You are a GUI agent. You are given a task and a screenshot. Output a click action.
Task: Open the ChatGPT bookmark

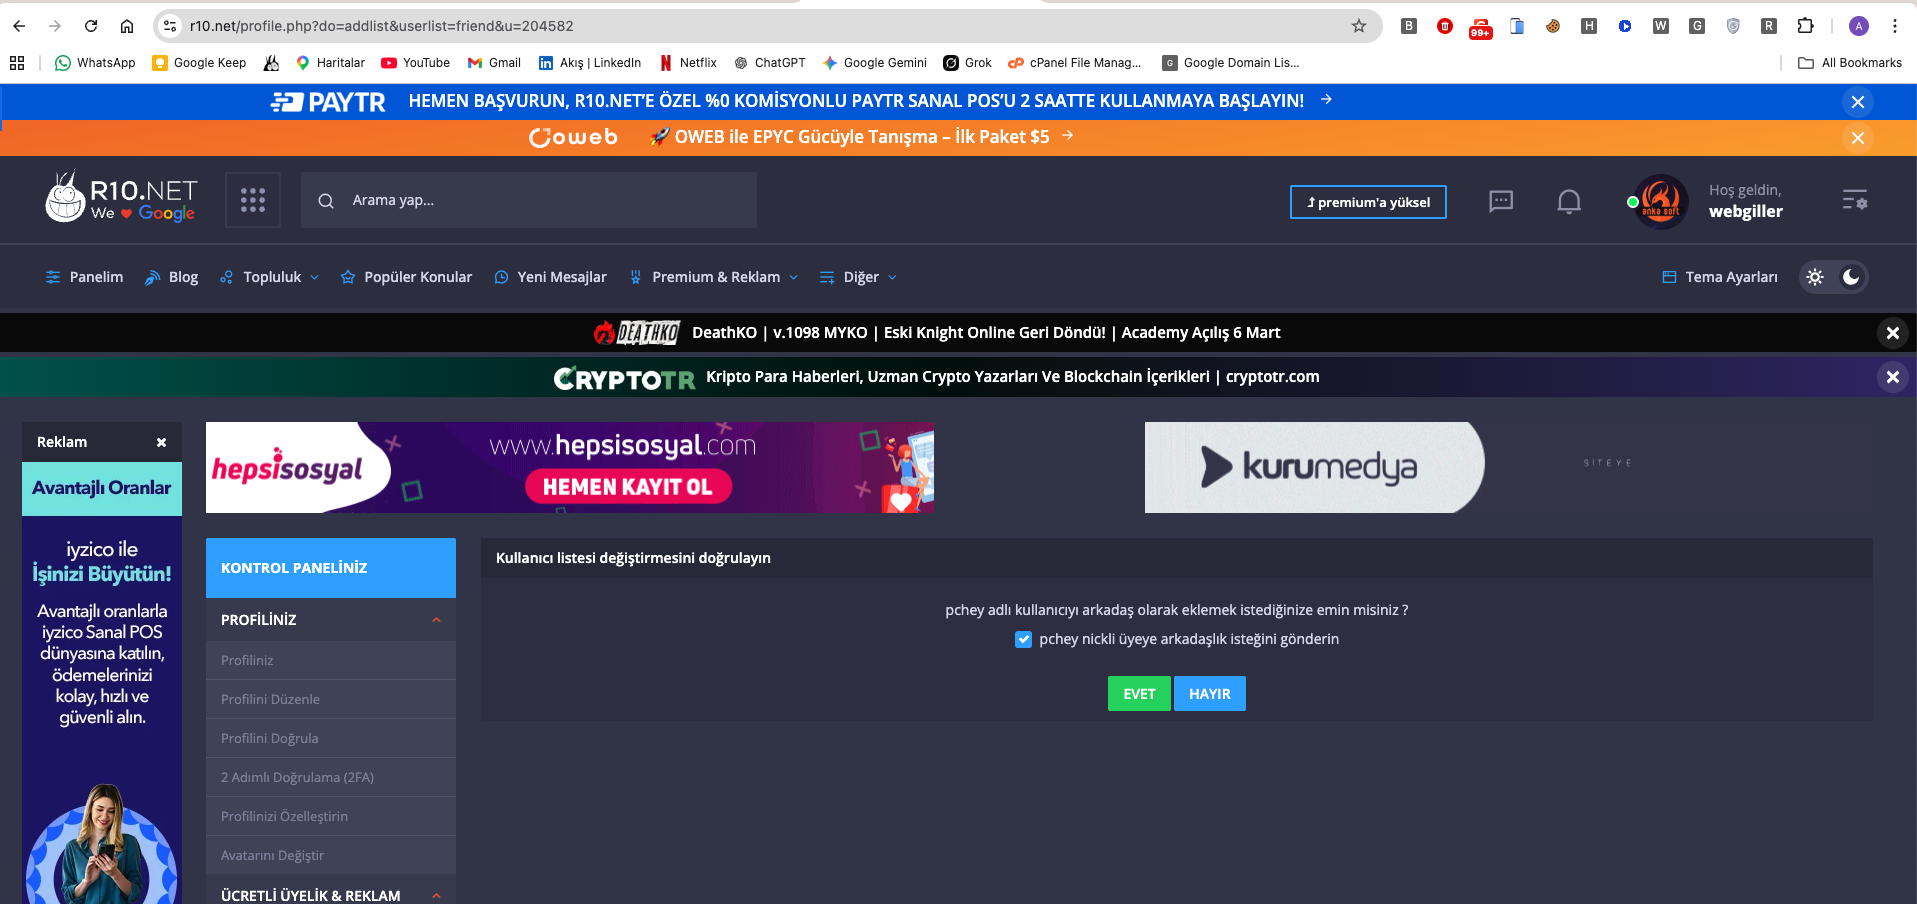(769, 63)
